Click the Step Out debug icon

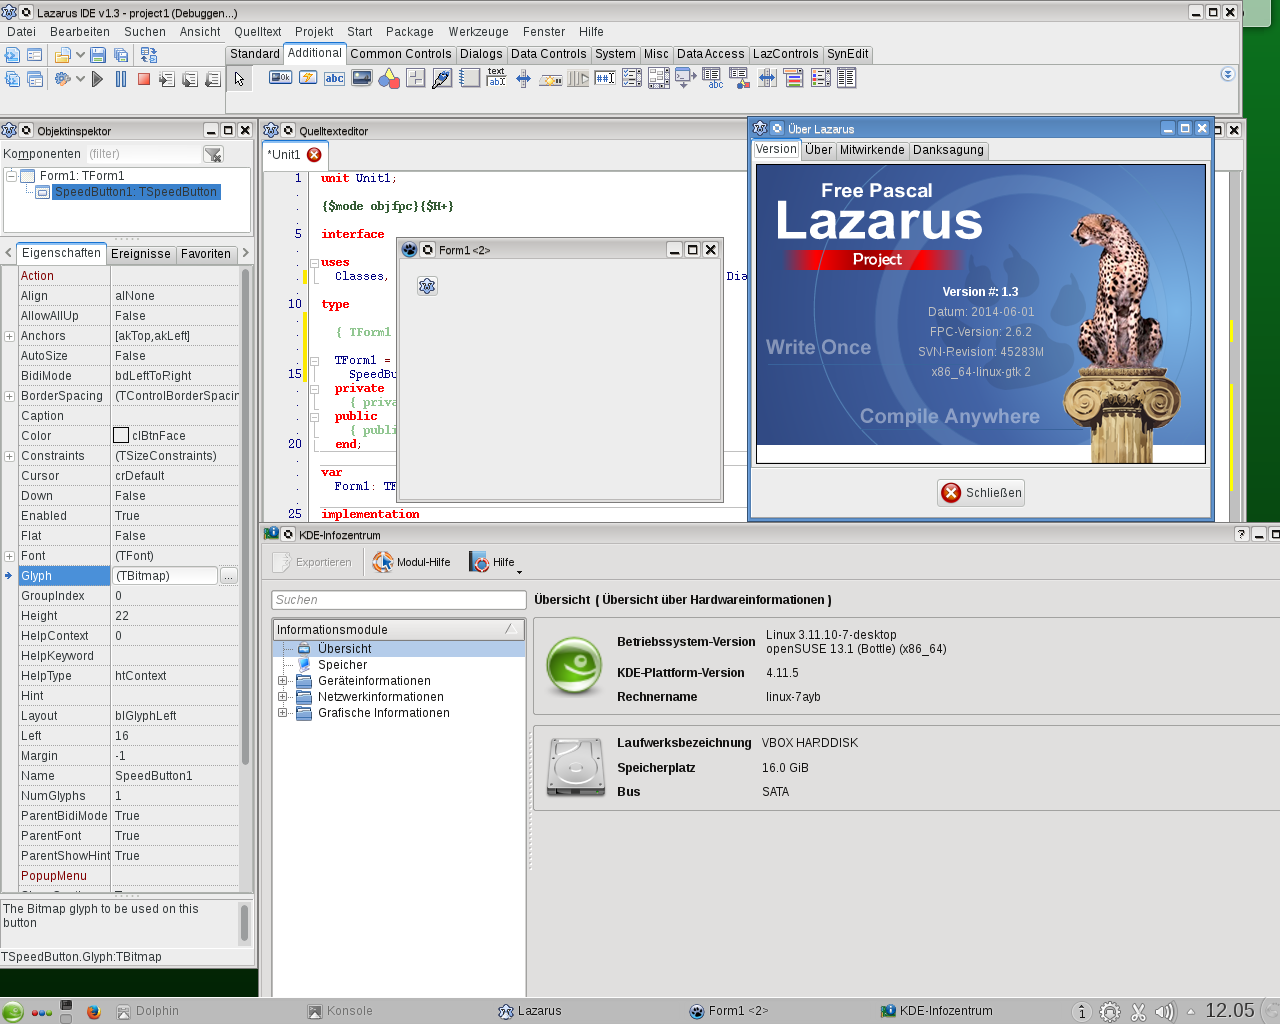[x=213, y=79]
